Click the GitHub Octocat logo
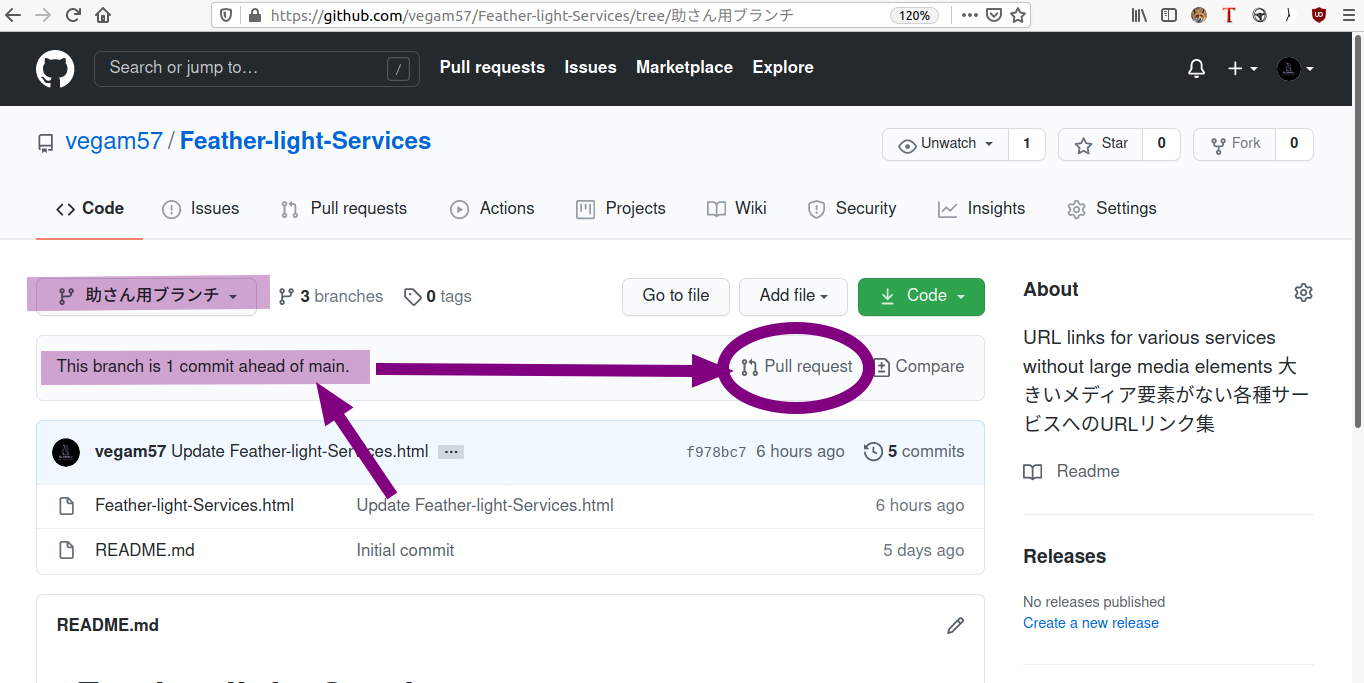Screen dimensions: 1364x683 [55, 69]
